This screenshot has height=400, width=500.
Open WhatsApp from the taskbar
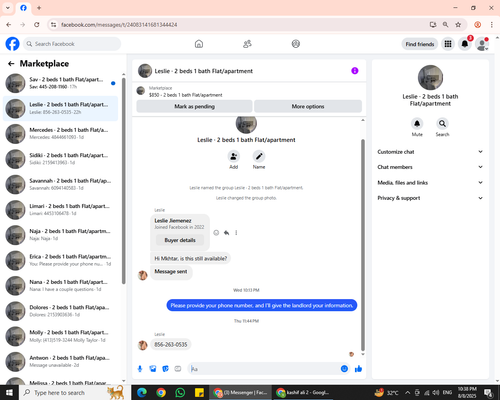(180, 393)
